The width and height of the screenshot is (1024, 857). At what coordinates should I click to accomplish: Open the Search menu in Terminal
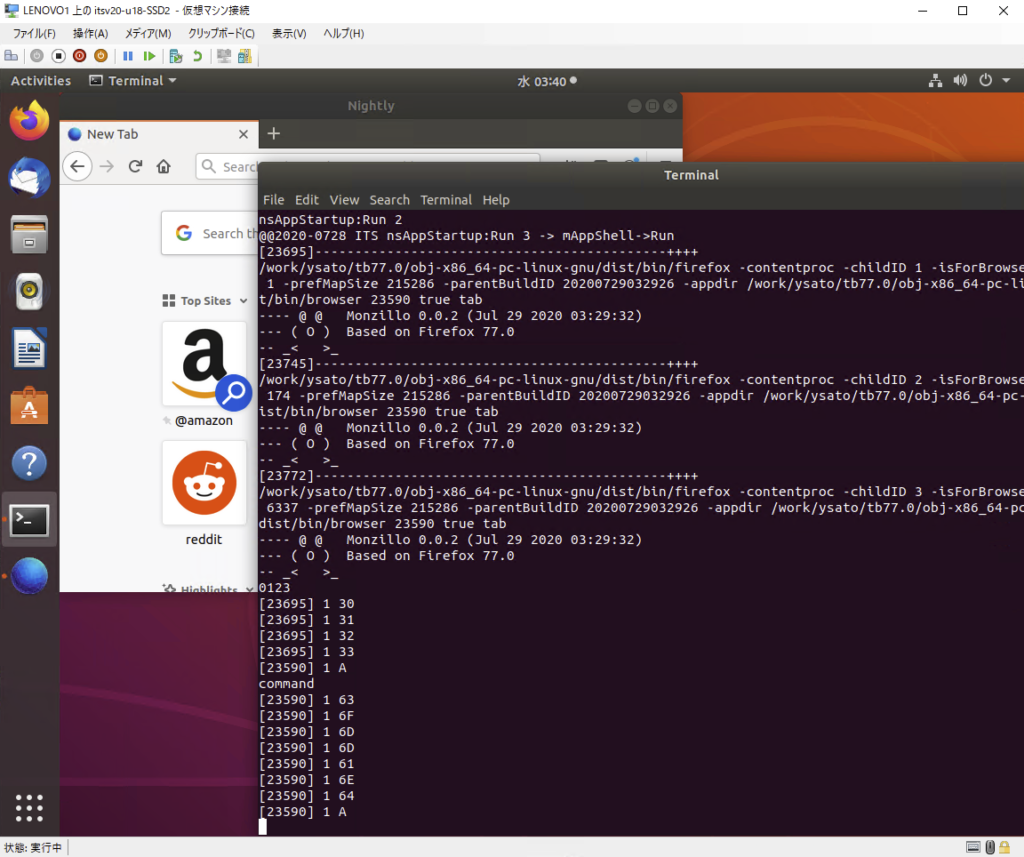point(389,200)
